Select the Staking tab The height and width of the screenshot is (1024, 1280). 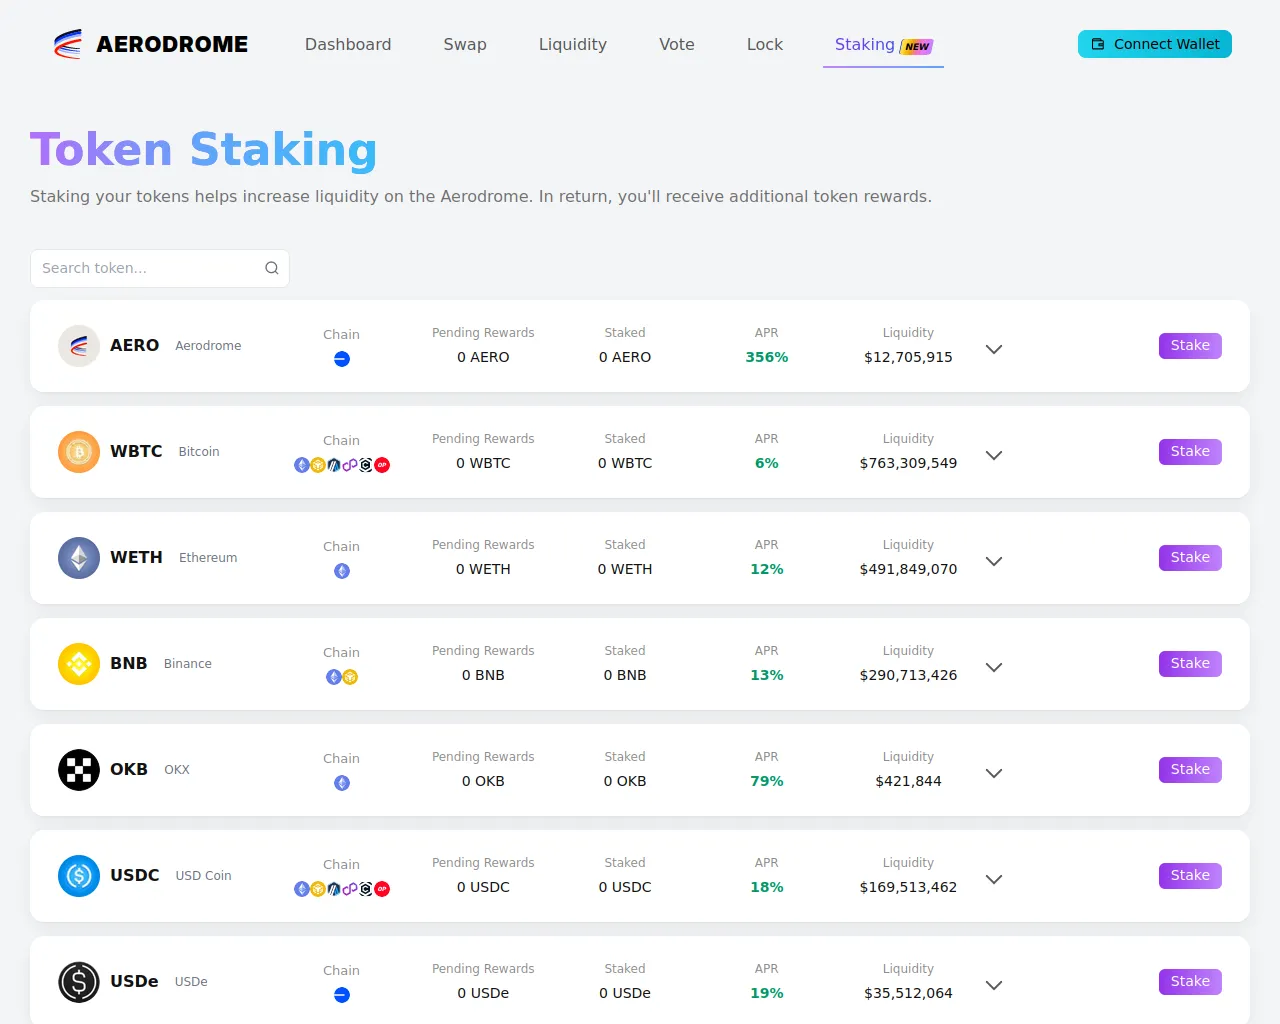[883, 45]
